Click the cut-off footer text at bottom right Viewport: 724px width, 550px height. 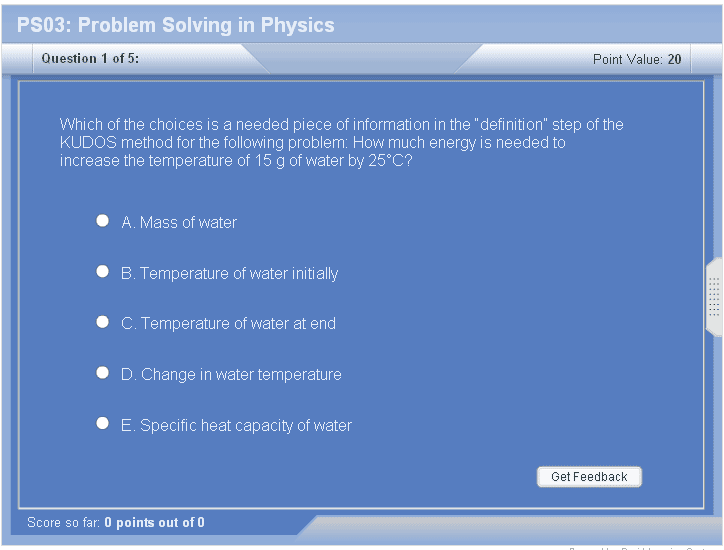(645, 547)
